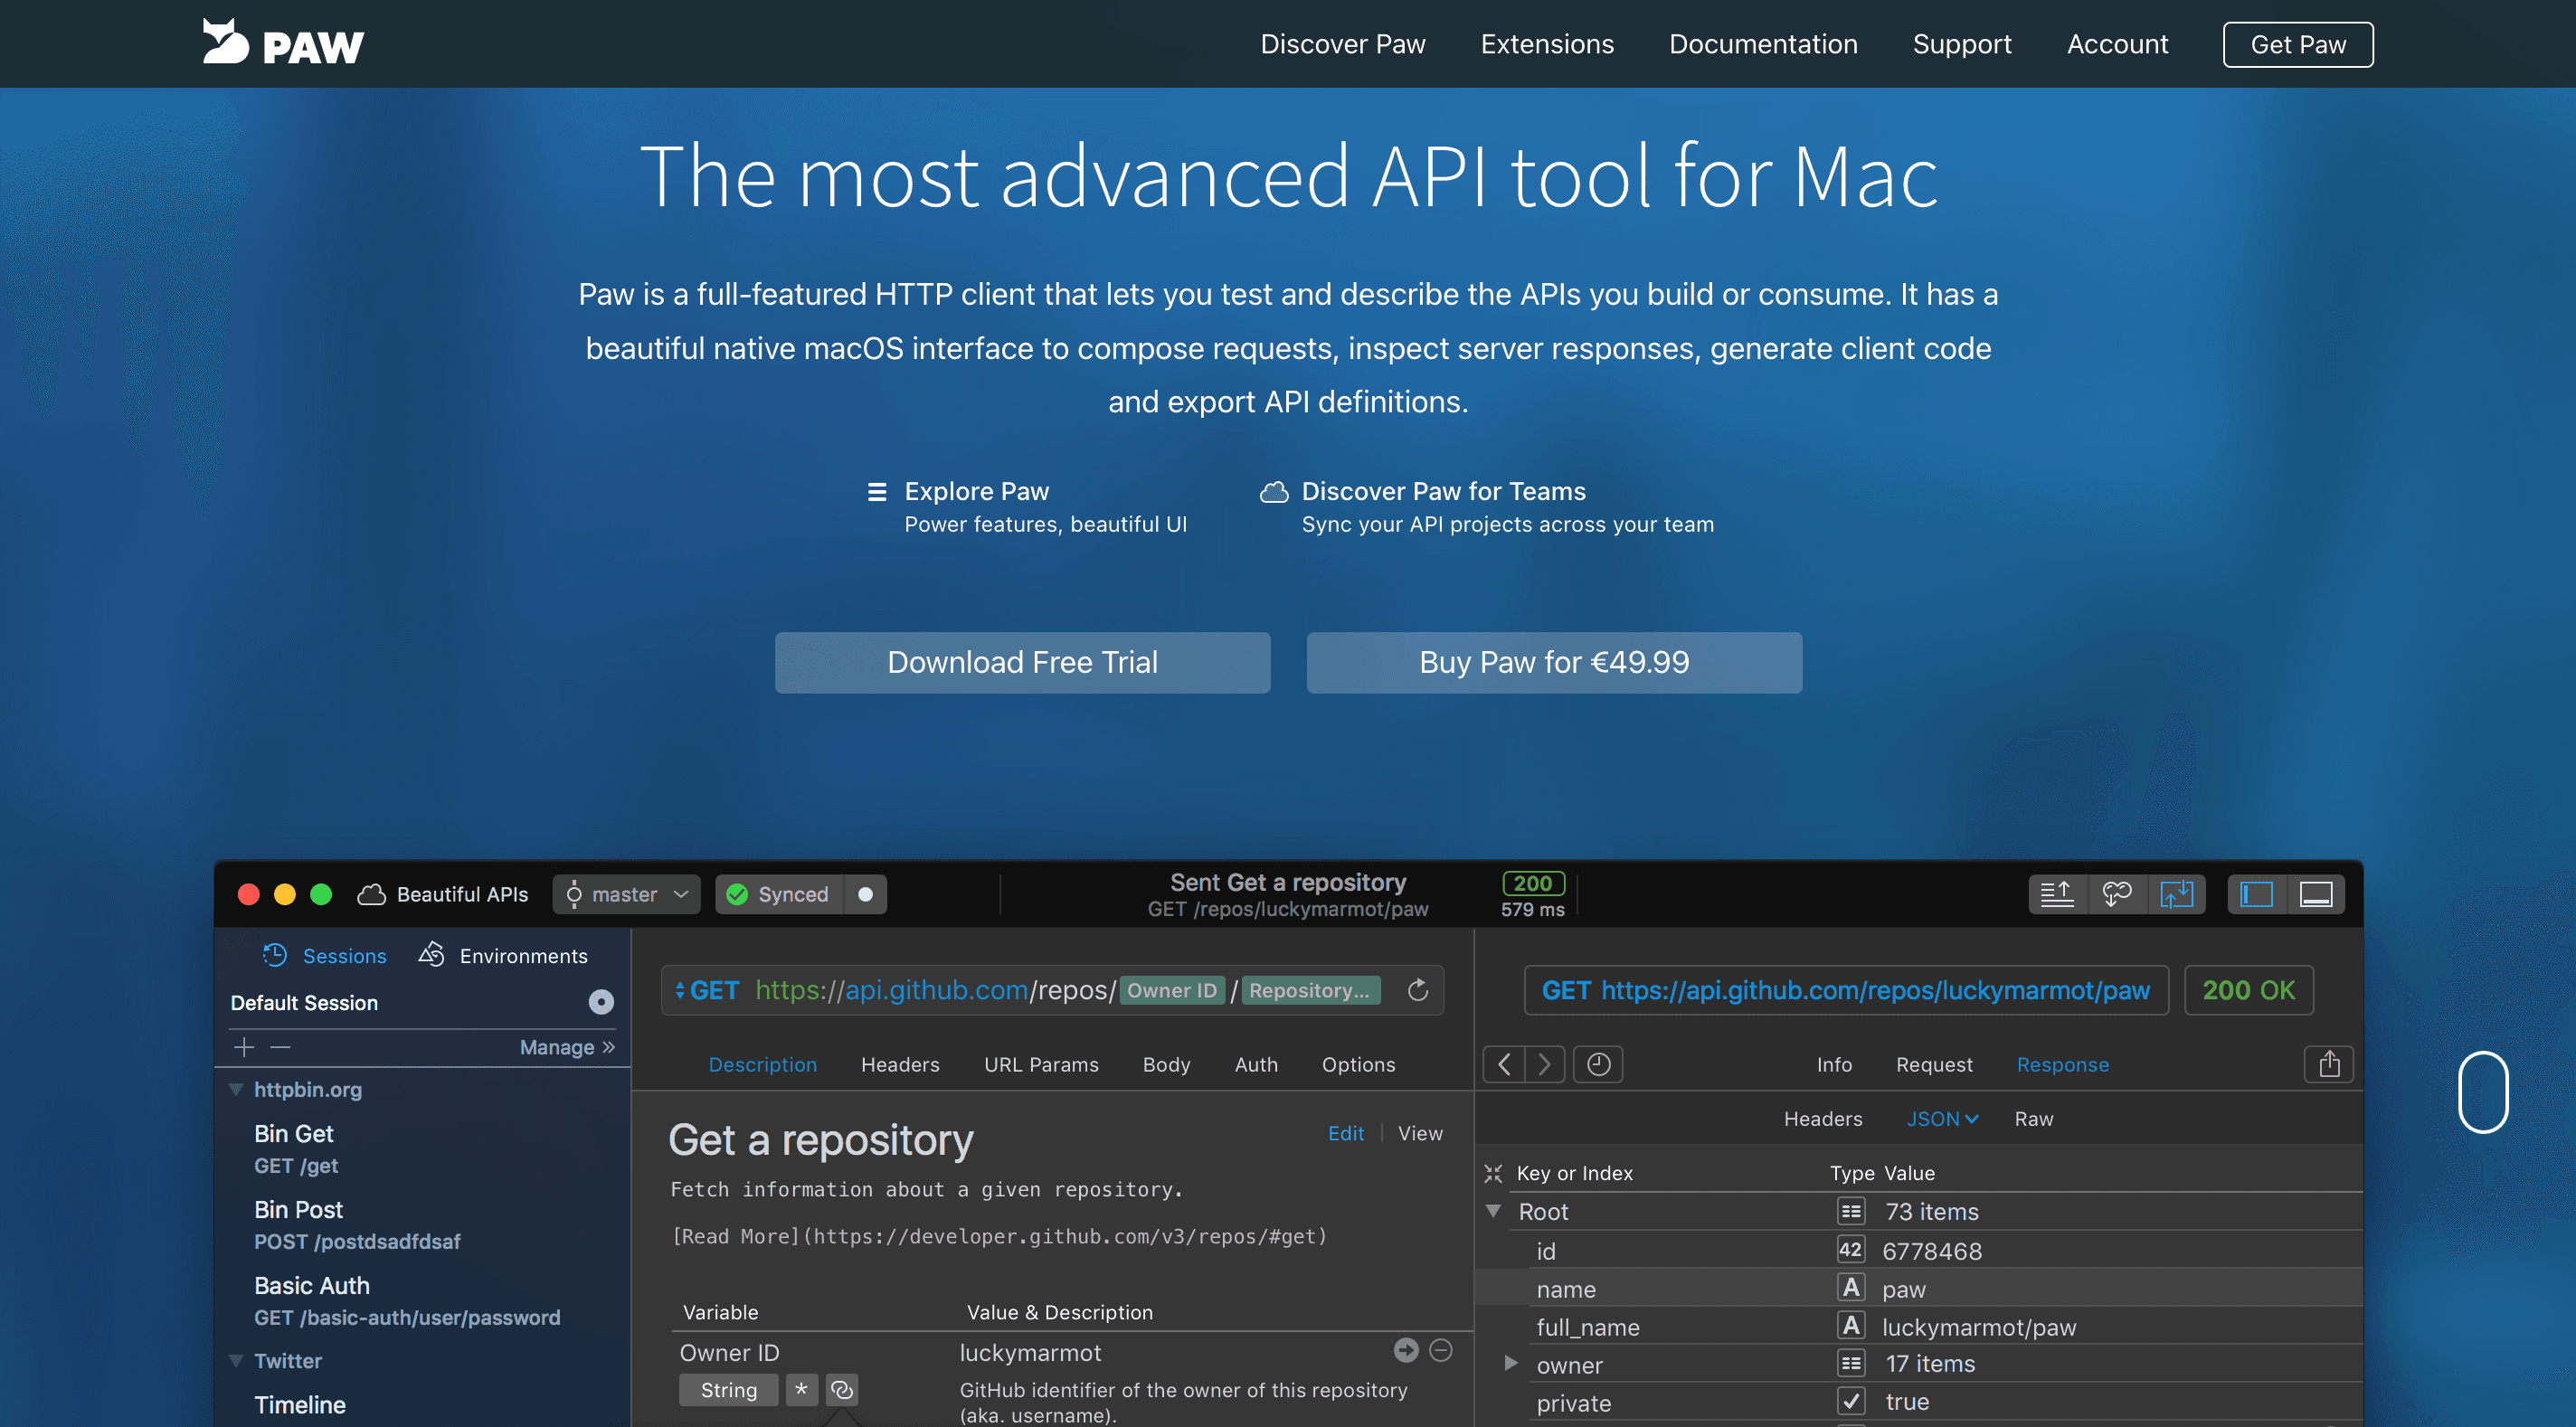Collapse the Twitter group
This screenshot has height=1427, width=2576.
tap(236, 1360)
